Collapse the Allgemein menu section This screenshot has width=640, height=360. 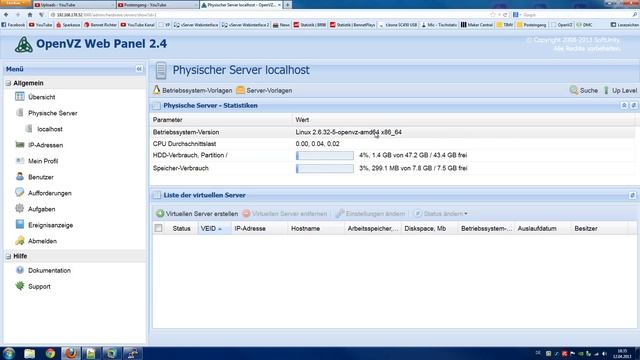pos(8,83)
